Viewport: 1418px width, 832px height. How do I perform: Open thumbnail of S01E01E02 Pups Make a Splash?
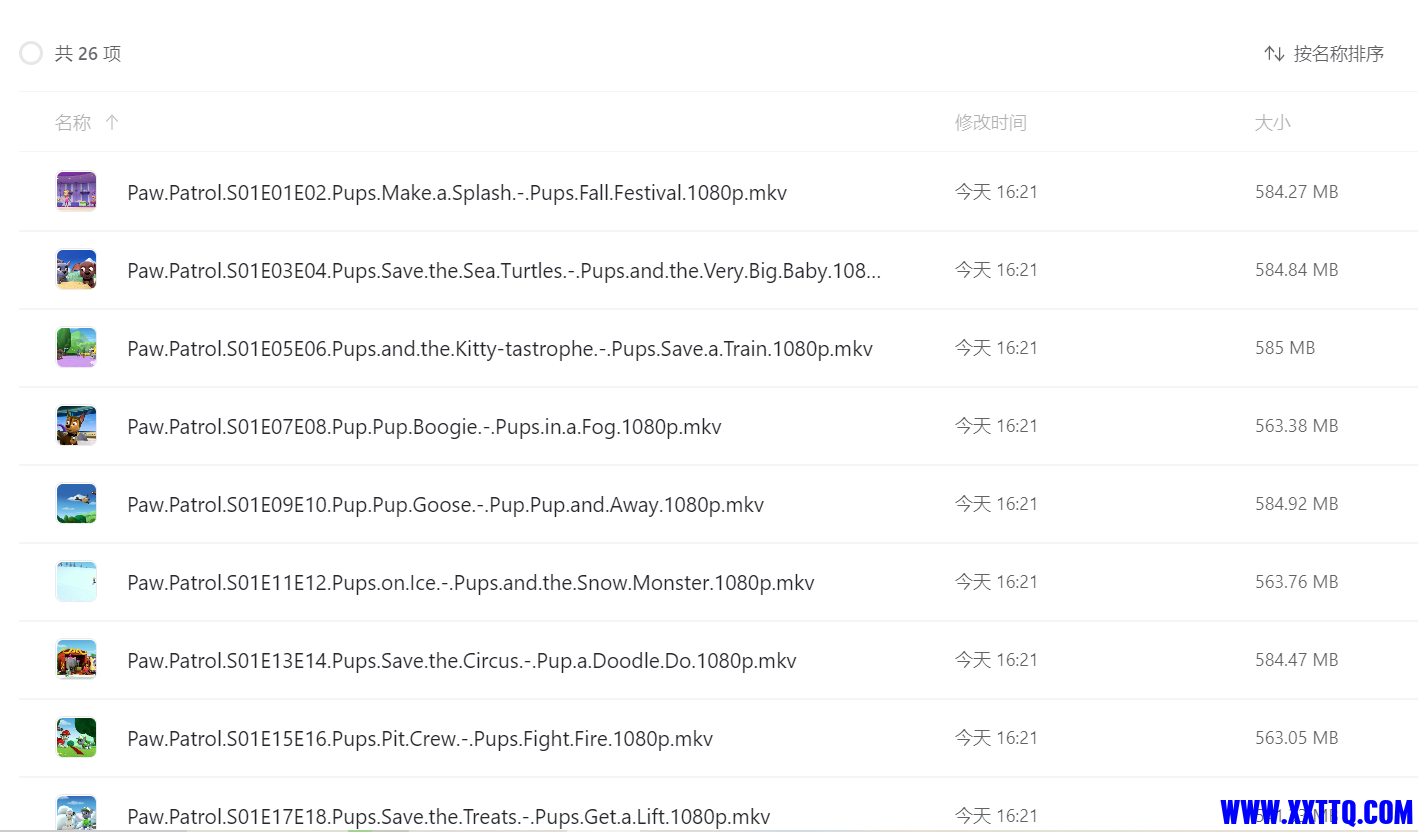click(x=76, y=191)
